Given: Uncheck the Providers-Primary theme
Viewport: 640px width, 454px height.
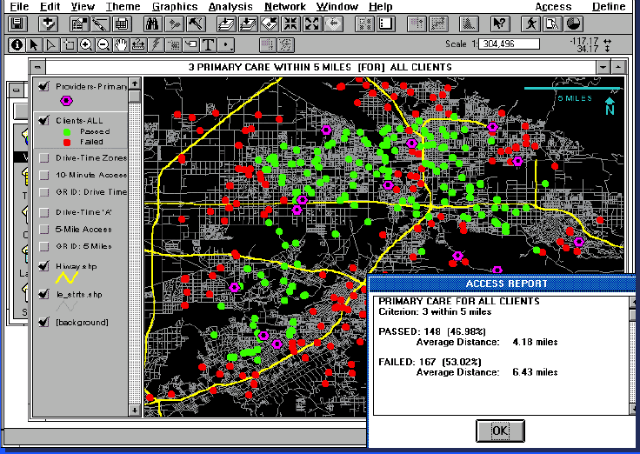Looking at the screenshot, I should [x=44, y=86].
